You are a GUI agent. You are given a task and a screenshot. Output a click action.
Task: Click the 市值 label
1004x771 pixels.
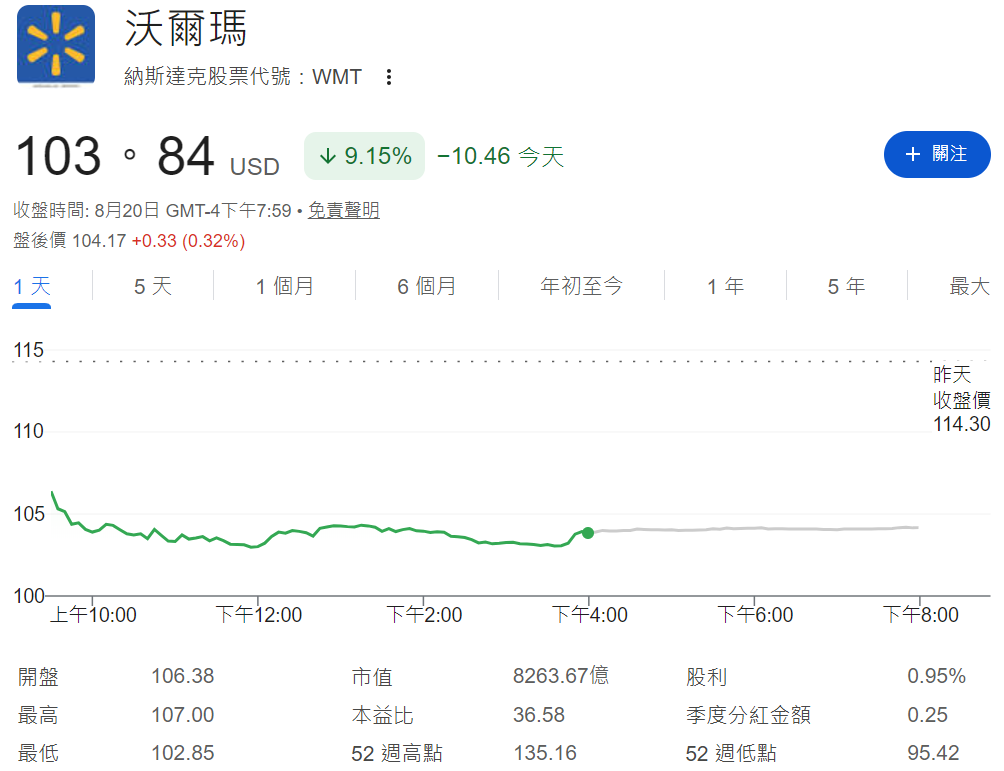pyautogui.click(x=372, y=677)
